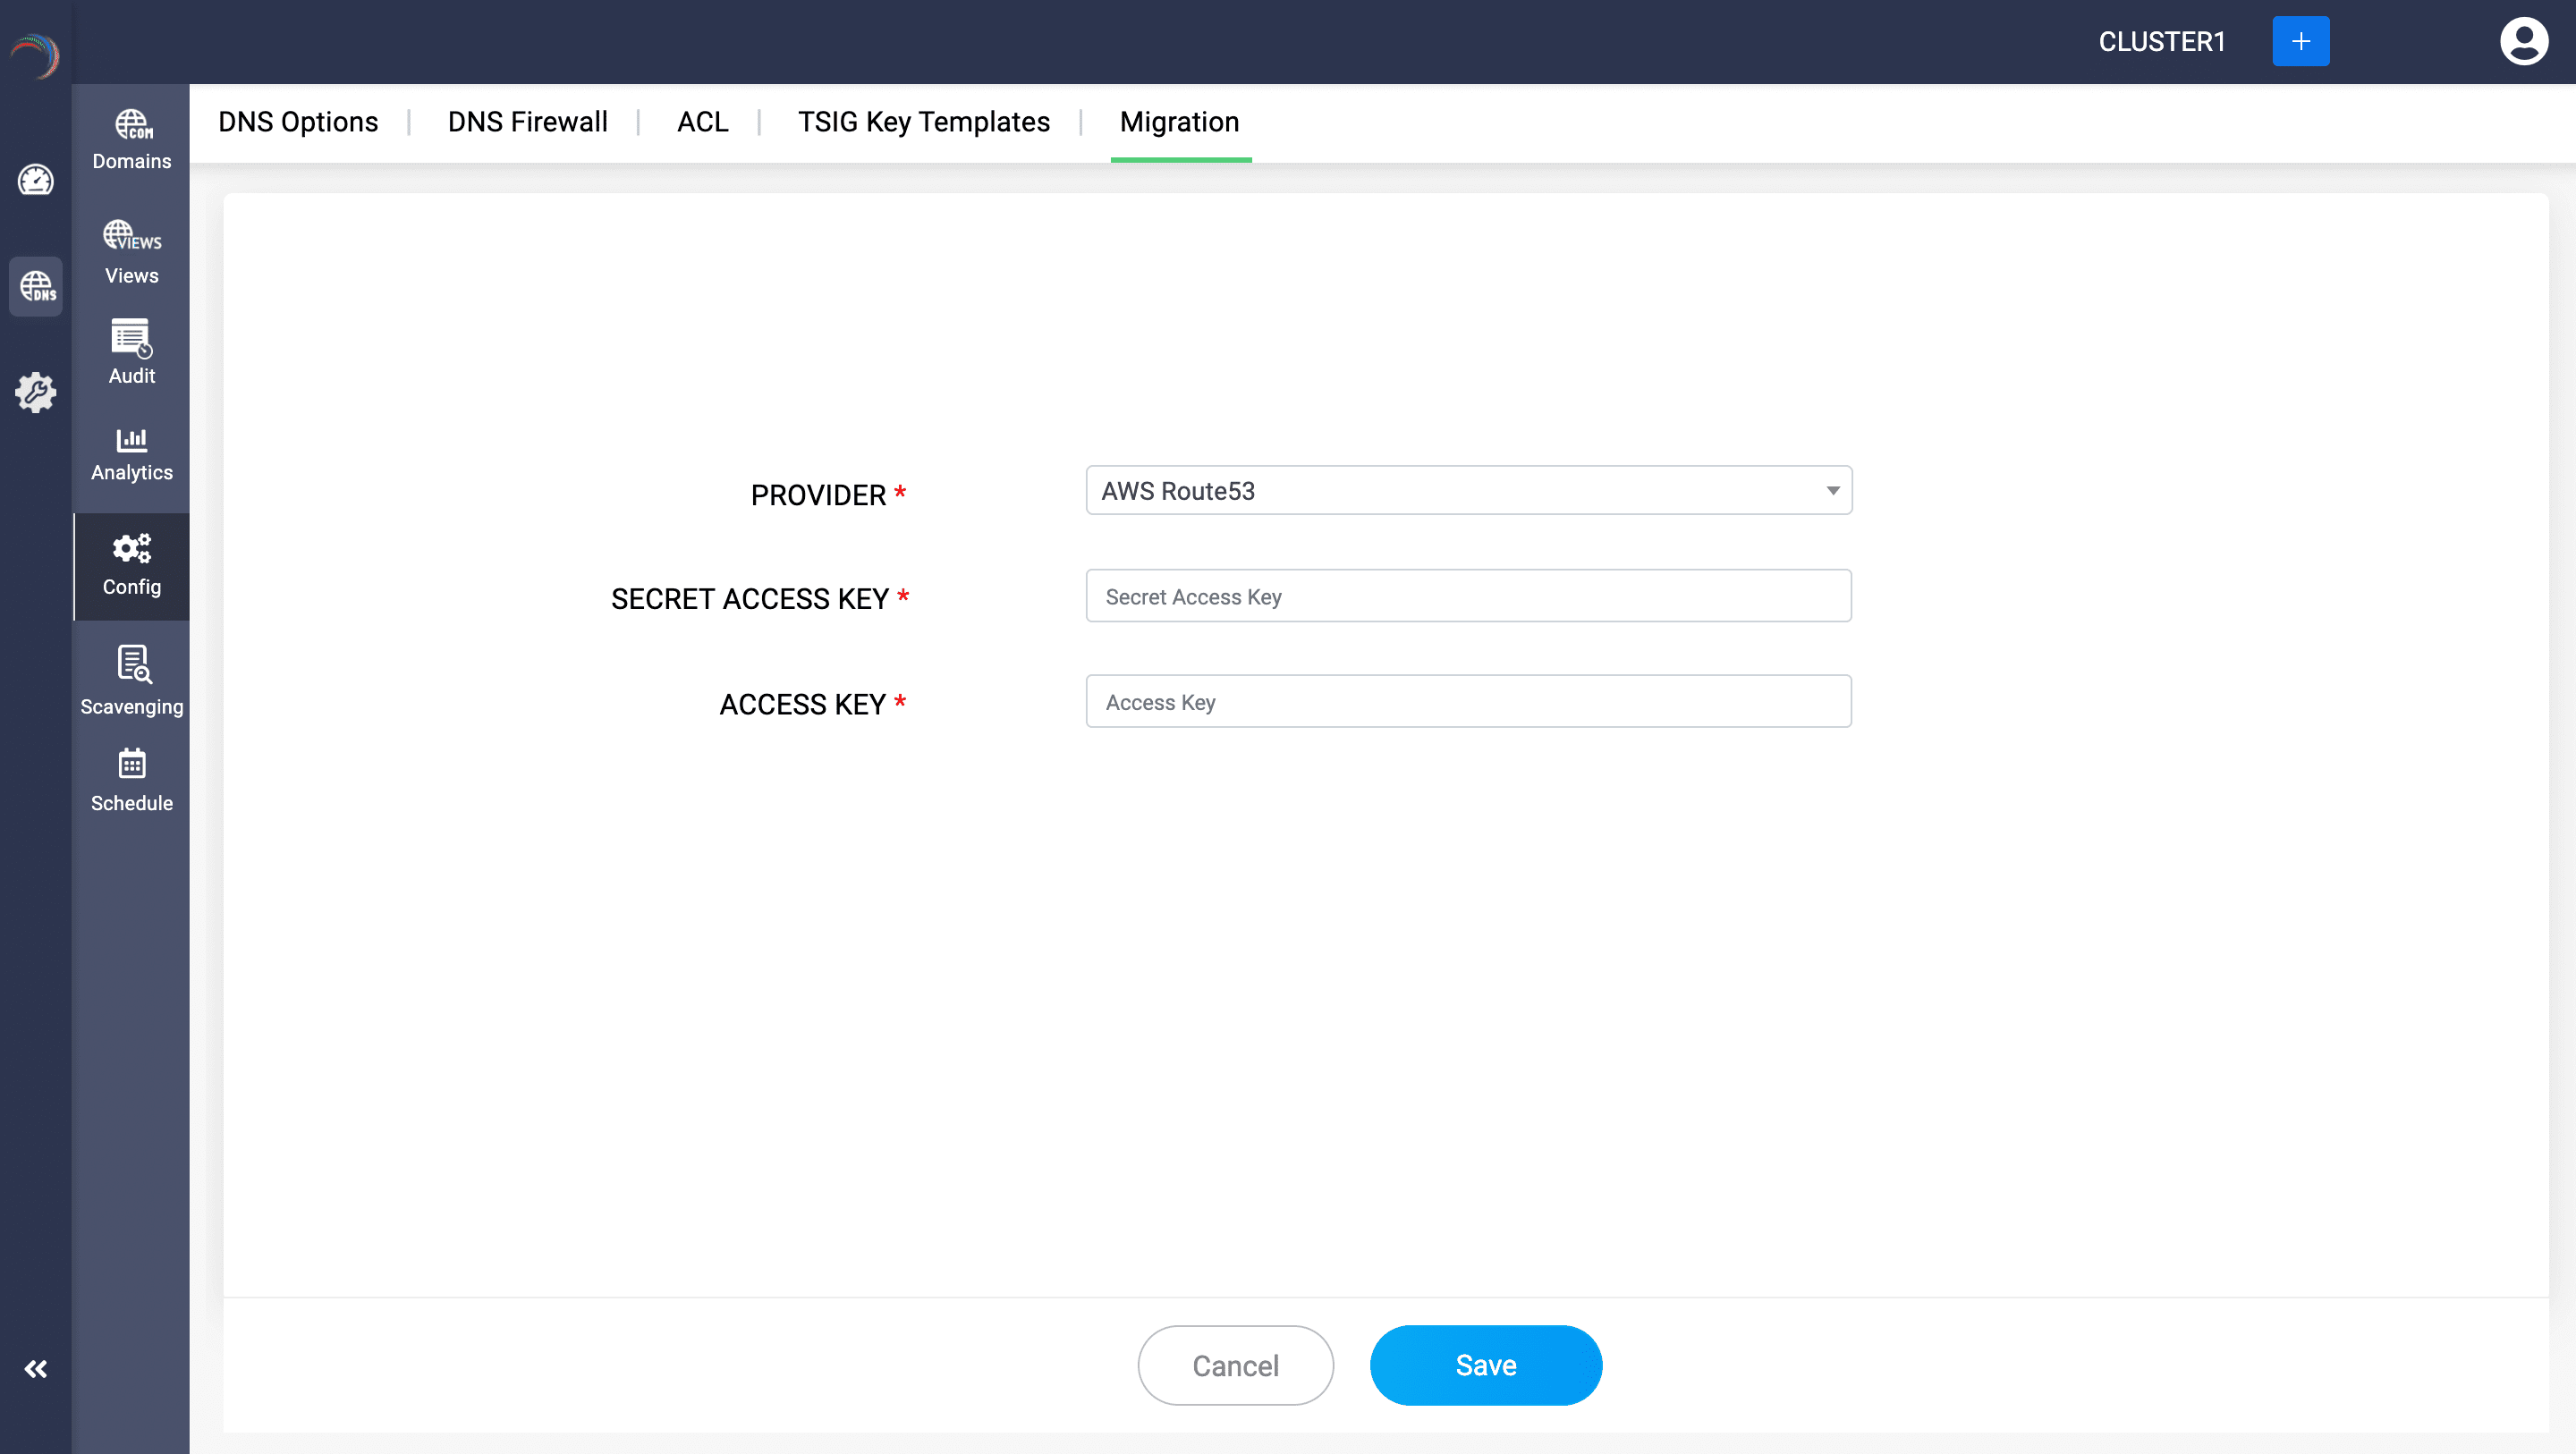
Task: Open the Audit log icon
Action: tap(132, 338)
